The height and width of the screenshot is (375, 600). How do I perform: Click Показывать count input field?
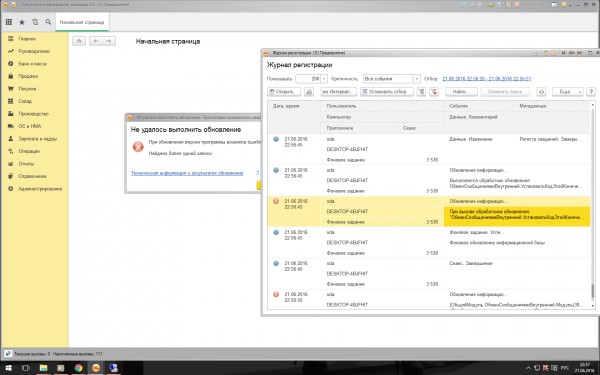308,79
